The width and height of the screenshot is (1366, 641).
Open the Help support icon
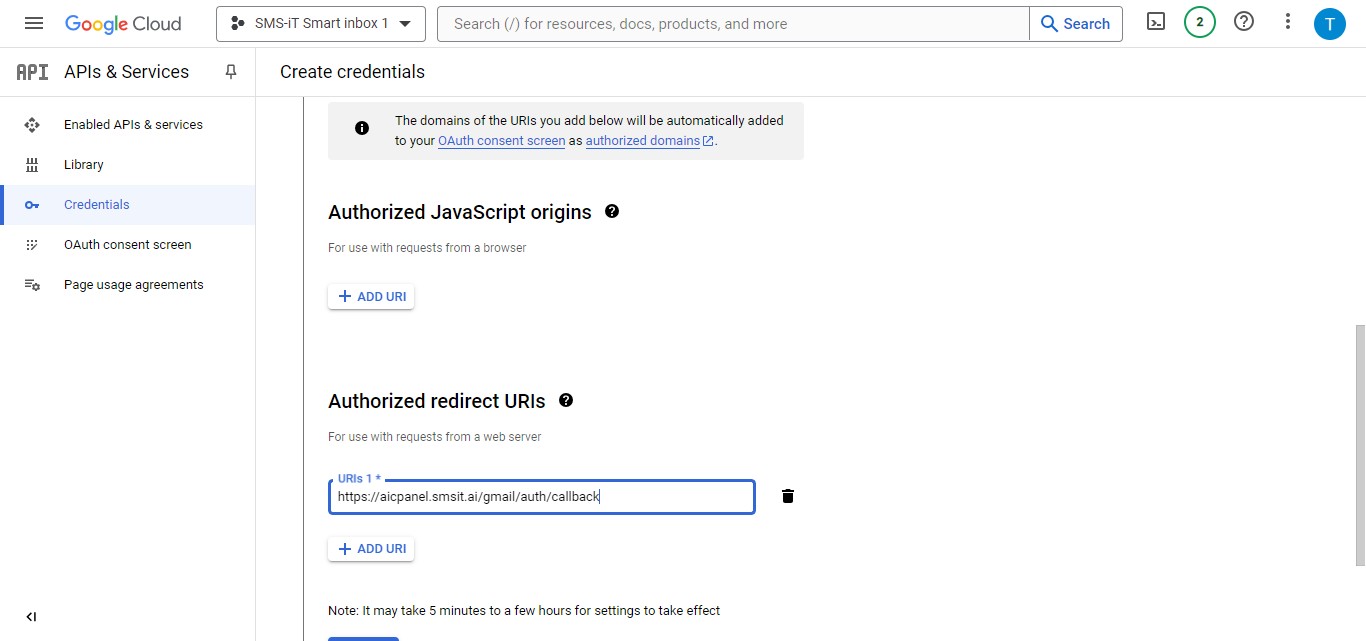coord(1243,20)
